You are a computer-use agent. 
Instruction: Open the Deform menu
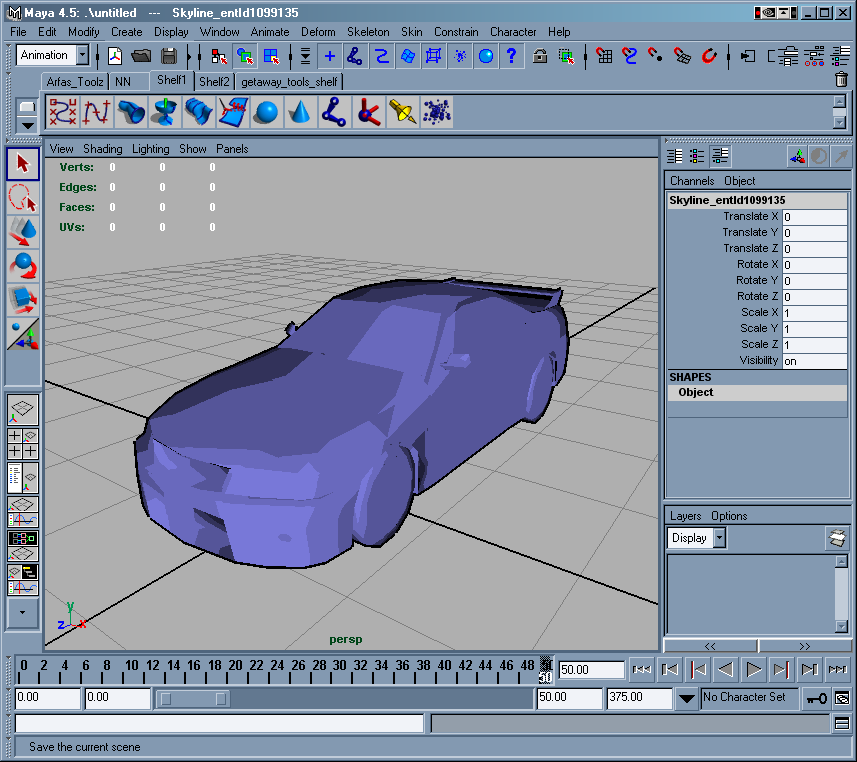tap(318, 32)
